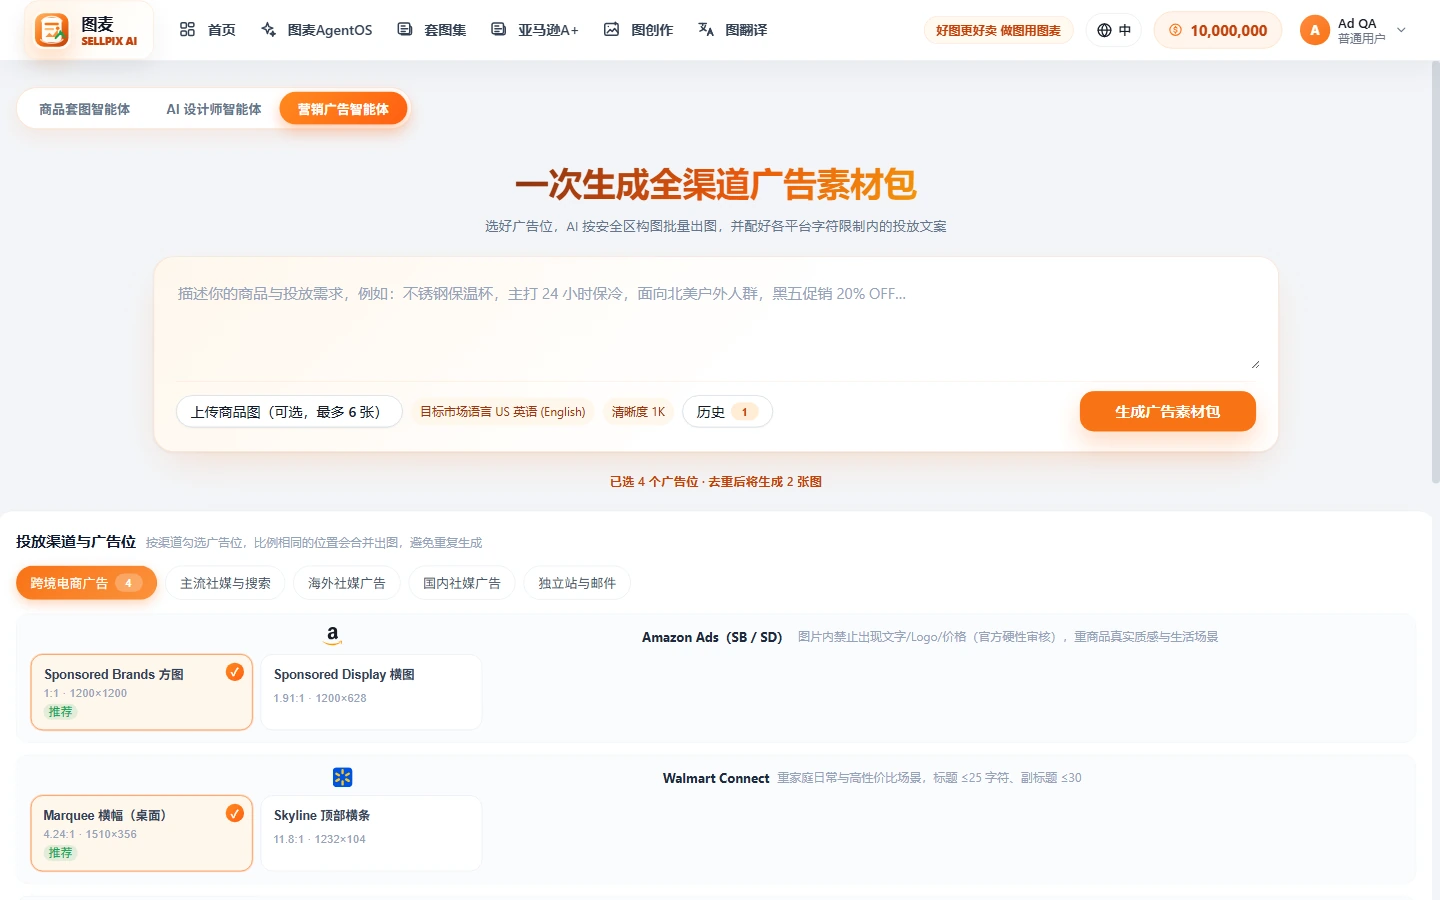Open the 目标市场语言 US 英语 selector
Viewport: 1440px width, 900px height.
(x=503, y=412)
